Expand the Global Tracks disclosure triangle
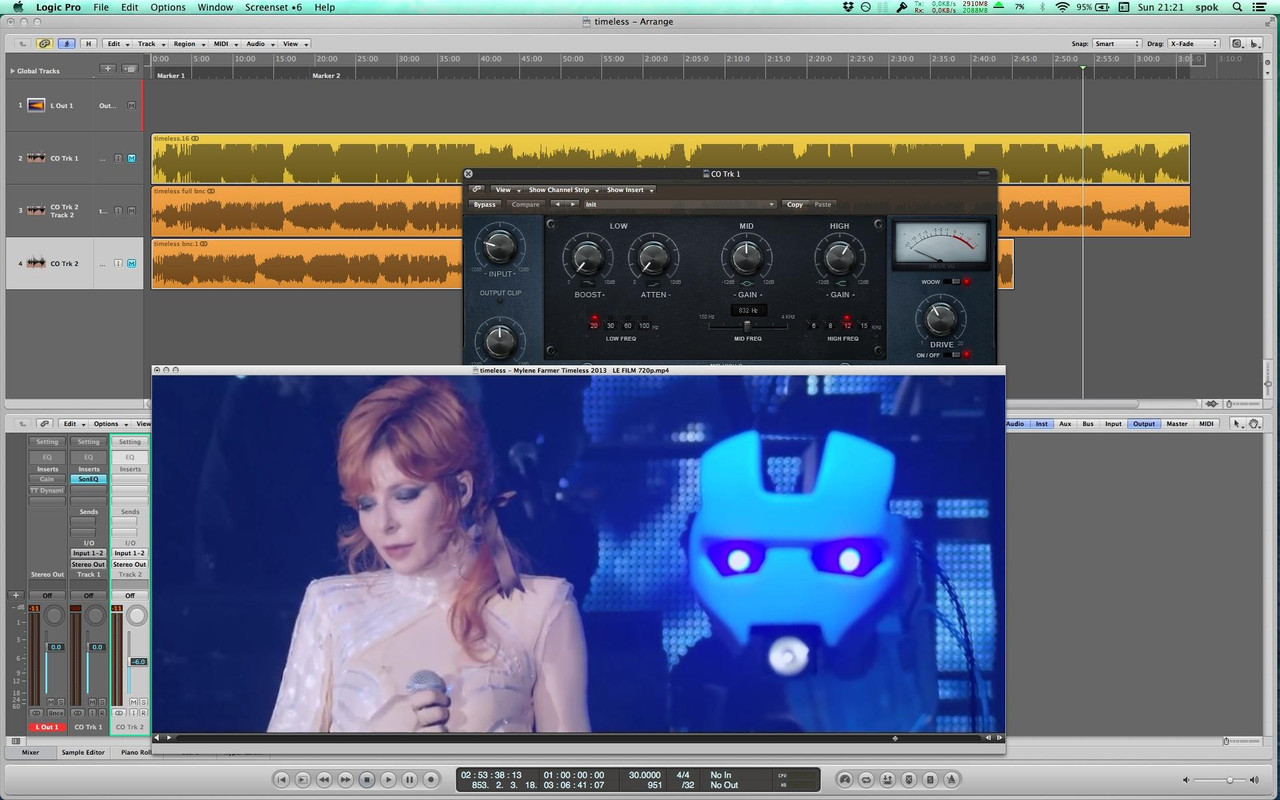This screenshot has height=800, width=1280. point(12,71)
